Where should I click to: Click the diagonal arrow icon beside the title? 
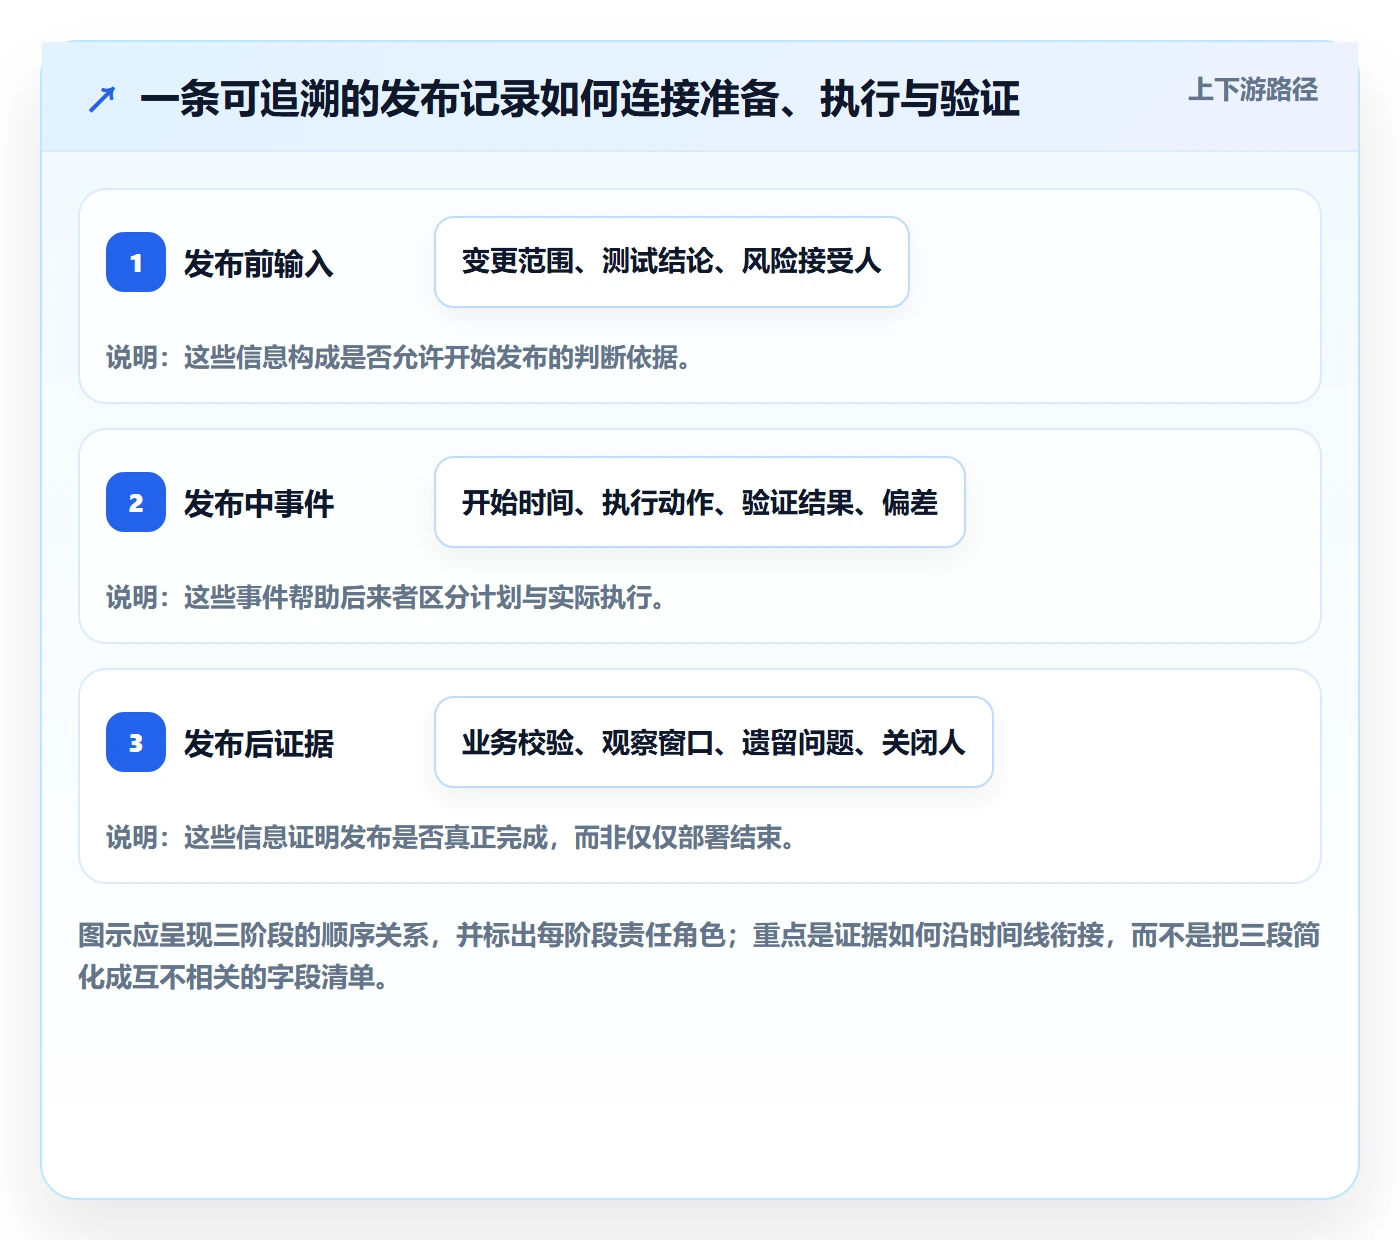102,100
